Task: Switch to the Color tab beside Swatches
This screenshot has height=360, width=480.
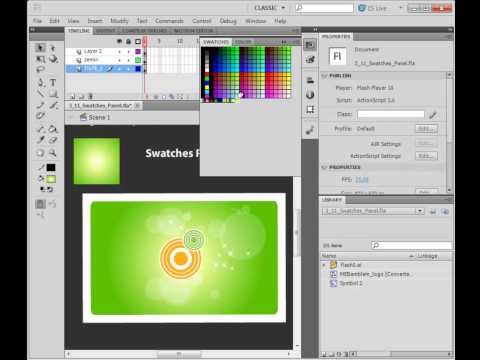Action: pyautogui.click(x=242, y=42)
